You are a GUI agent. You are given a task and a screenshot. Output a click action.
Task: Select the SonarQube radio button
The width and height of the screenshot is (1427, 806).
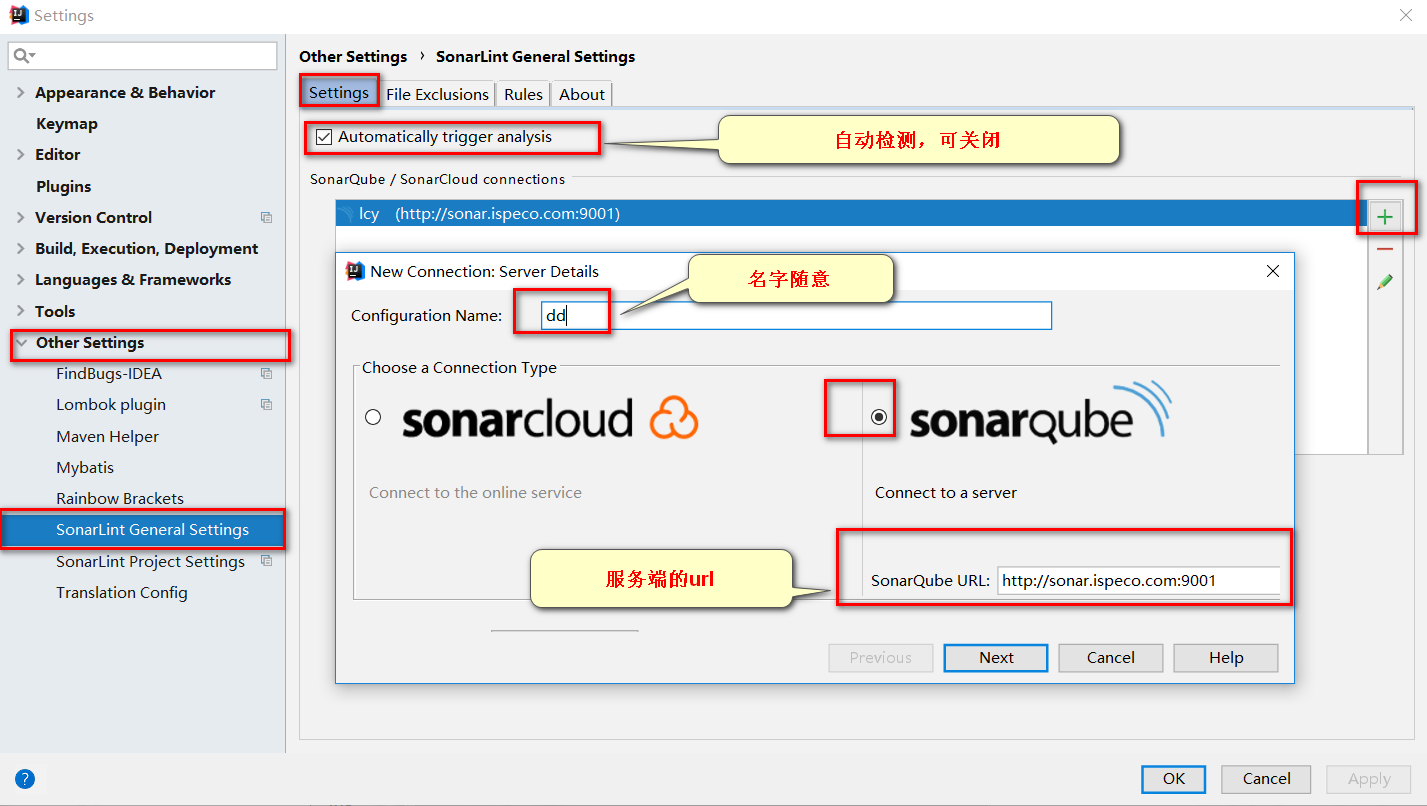pyautogui.click(x=879, y=417)
